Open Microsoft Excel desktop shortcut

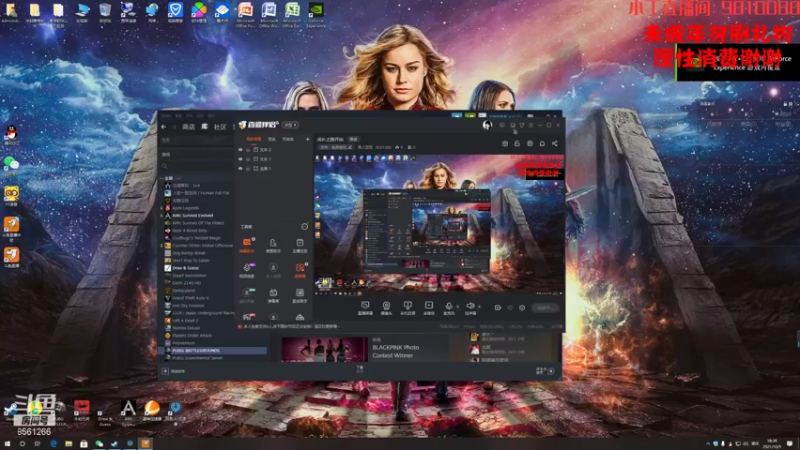pyautogui.click(x=292, y=14)
